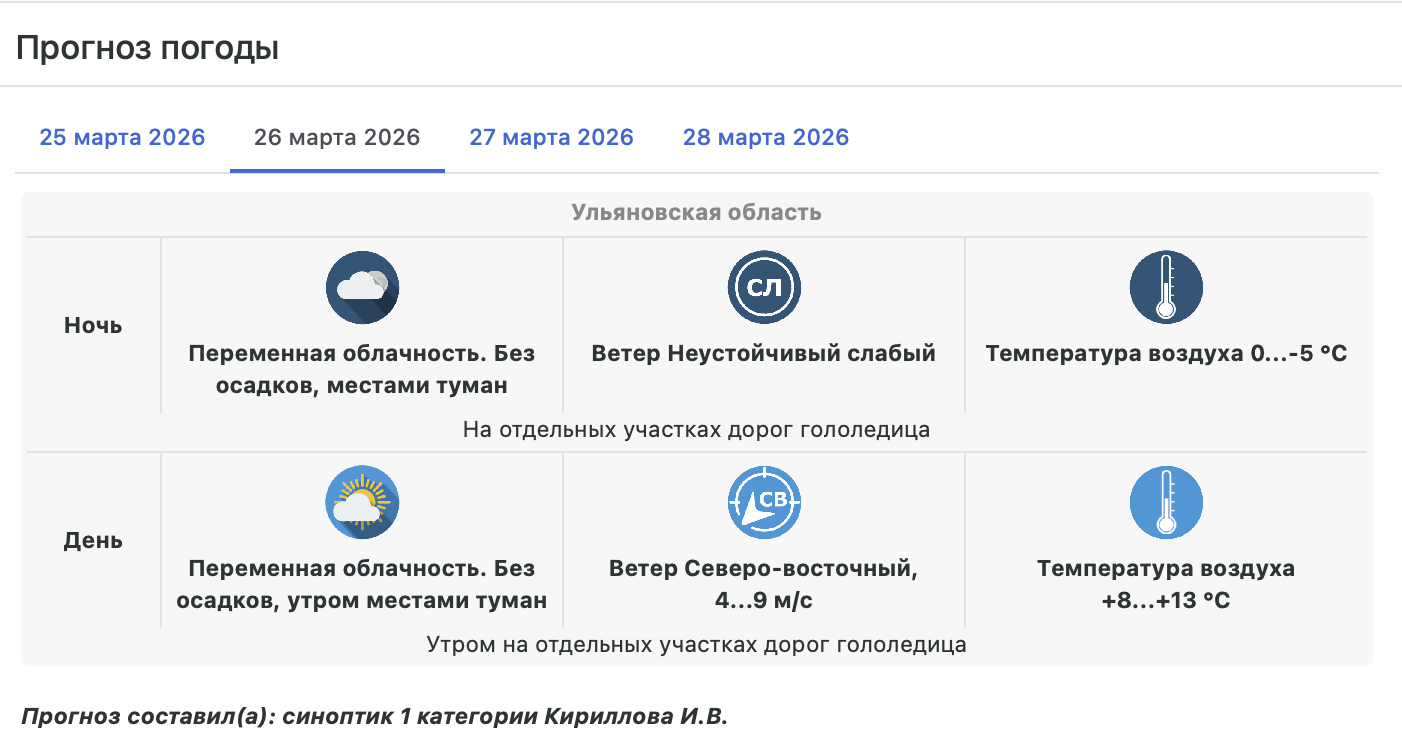Go to the 28 марта 2026 tab
Image resolution: width=1402 pixels, height=746 pixels.
point(765,138)
